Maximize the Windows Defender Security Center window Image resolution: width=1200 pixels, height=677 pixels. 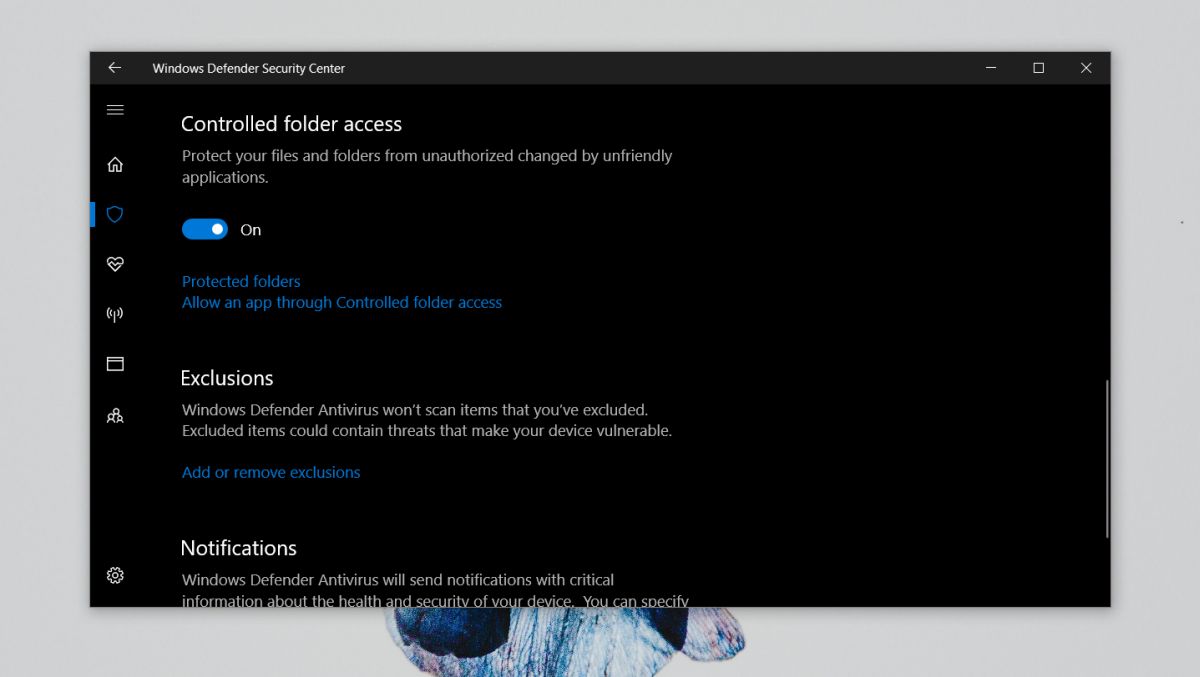pyautogui.click(x=1038, y=68)
